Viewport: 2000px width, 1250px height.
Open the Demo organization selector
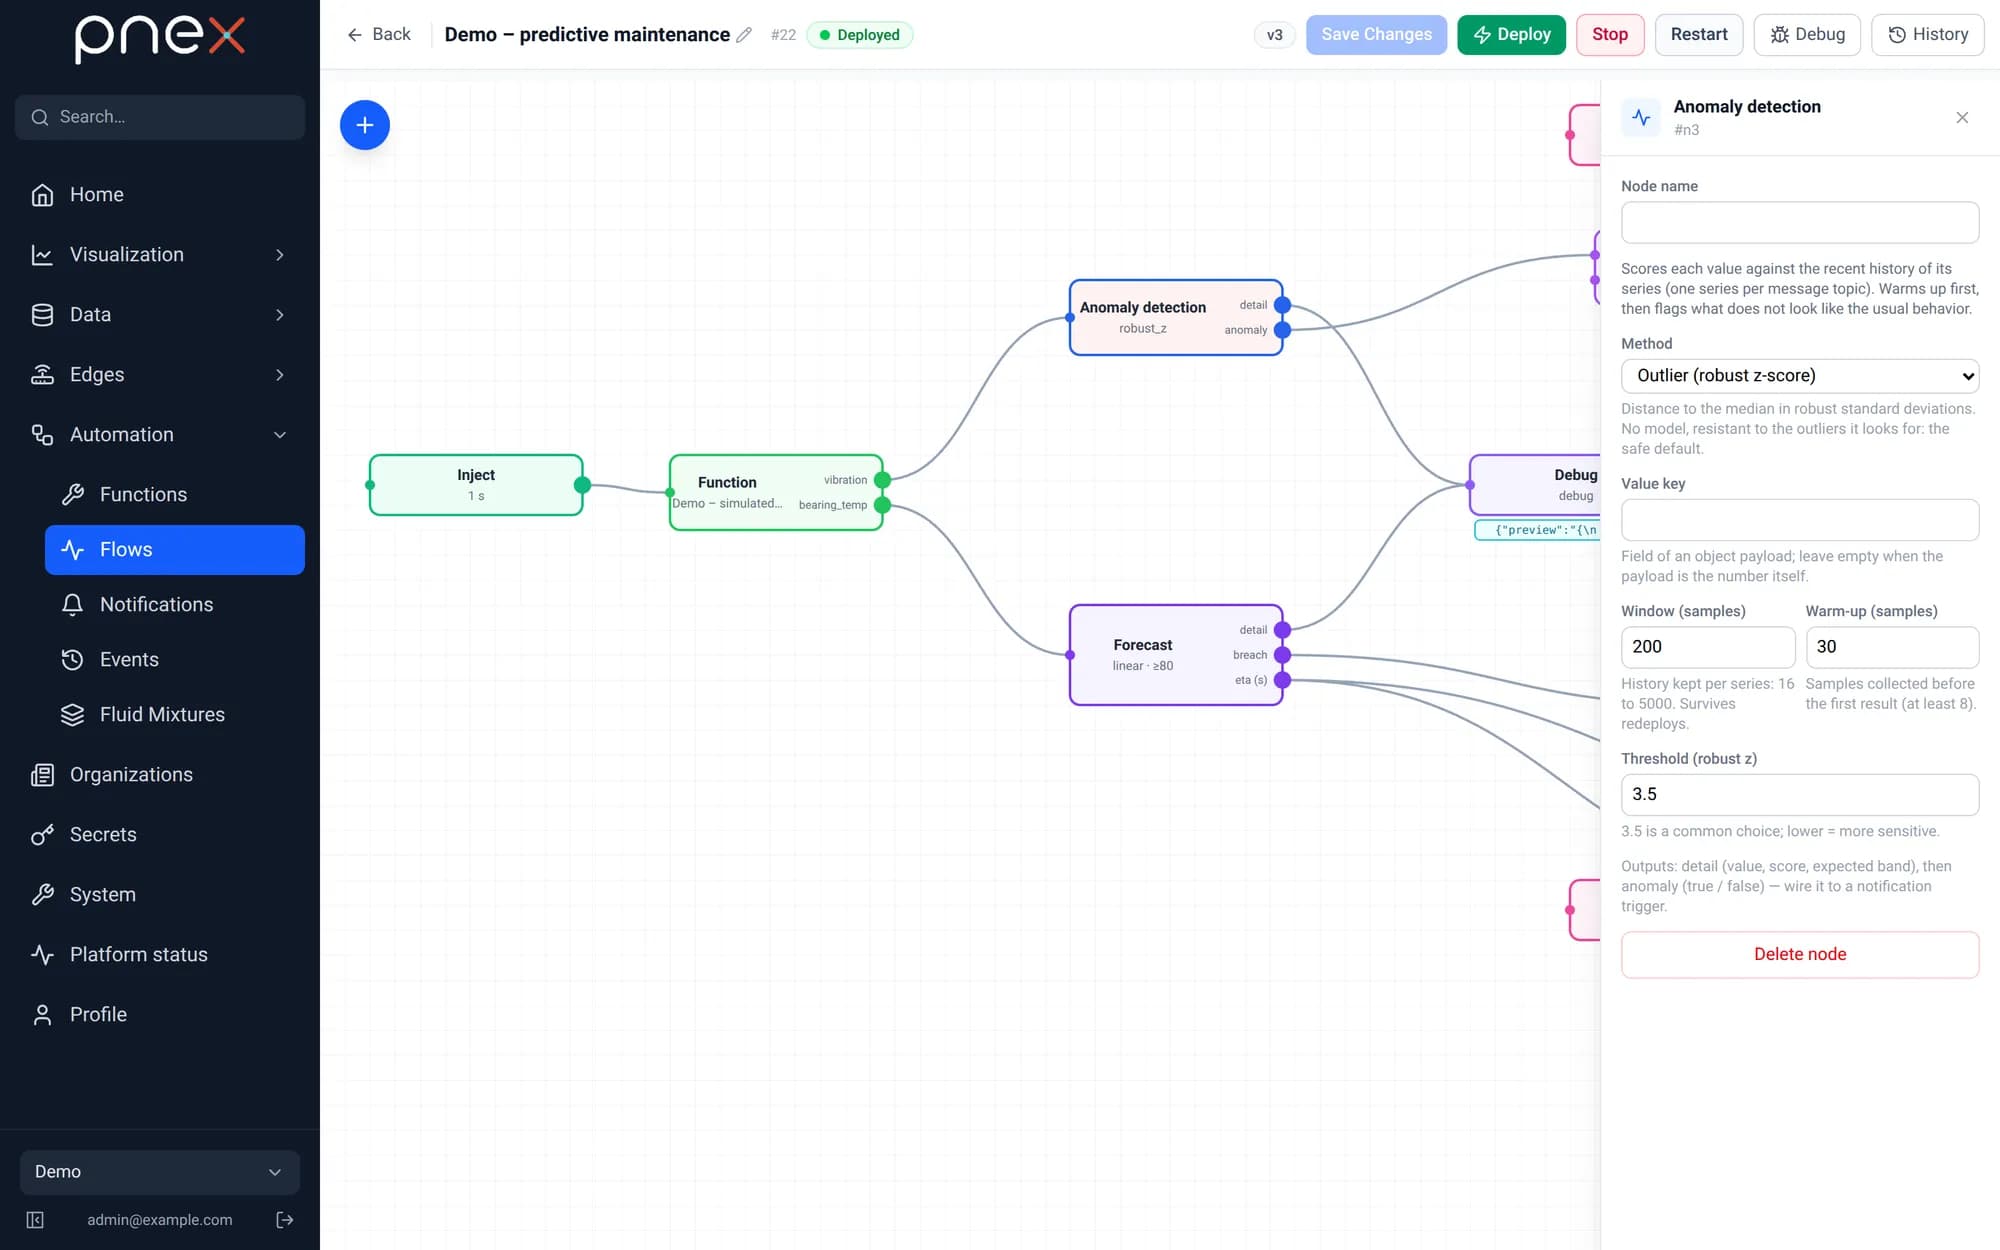160,1172
